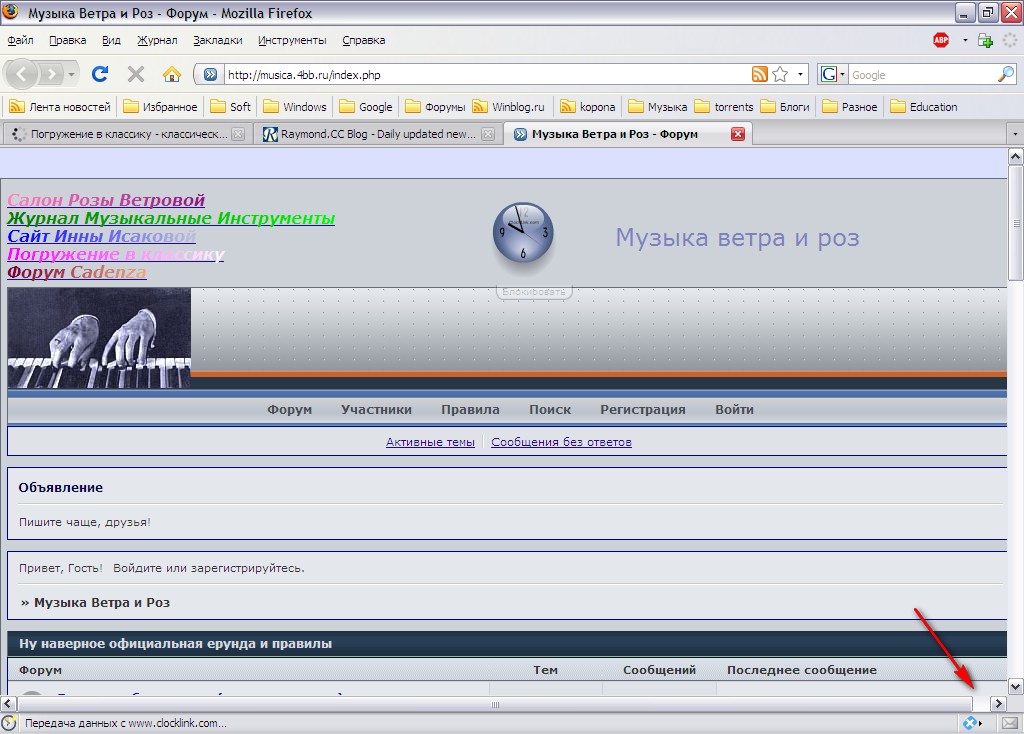This screenshot has height=734, width=1024.
Task: Open the Adblock Plus dropdown arrow
Action: coord(965,40)
